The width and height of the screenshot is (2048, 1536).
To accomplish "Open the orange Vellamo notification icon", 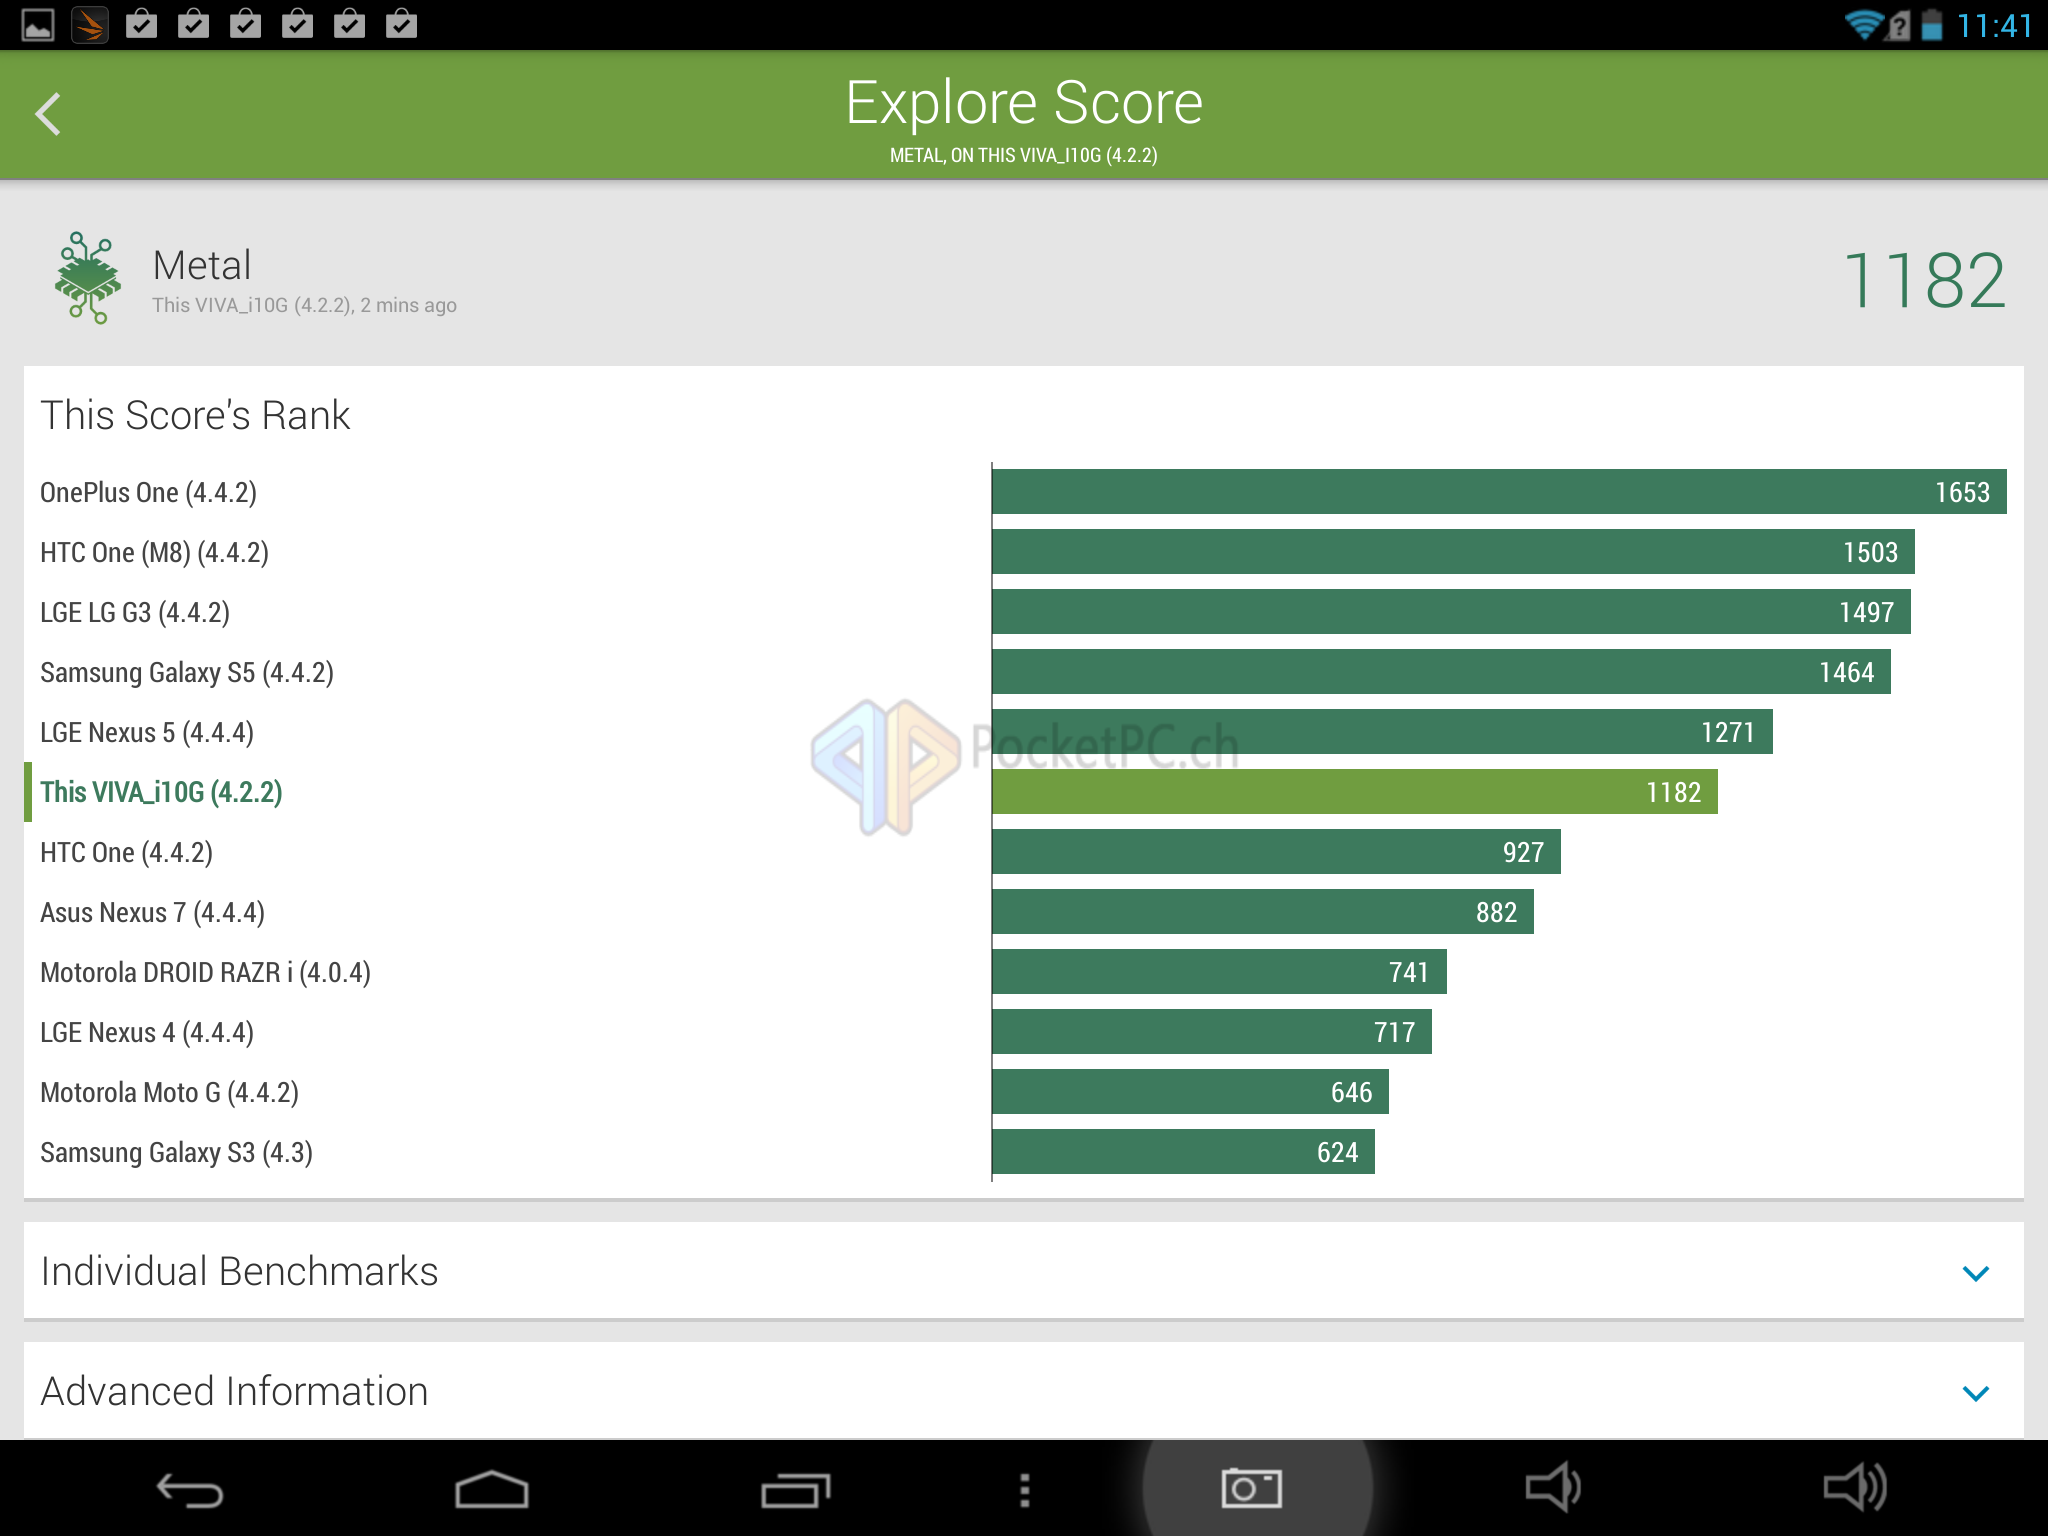I will click(90, 24).
